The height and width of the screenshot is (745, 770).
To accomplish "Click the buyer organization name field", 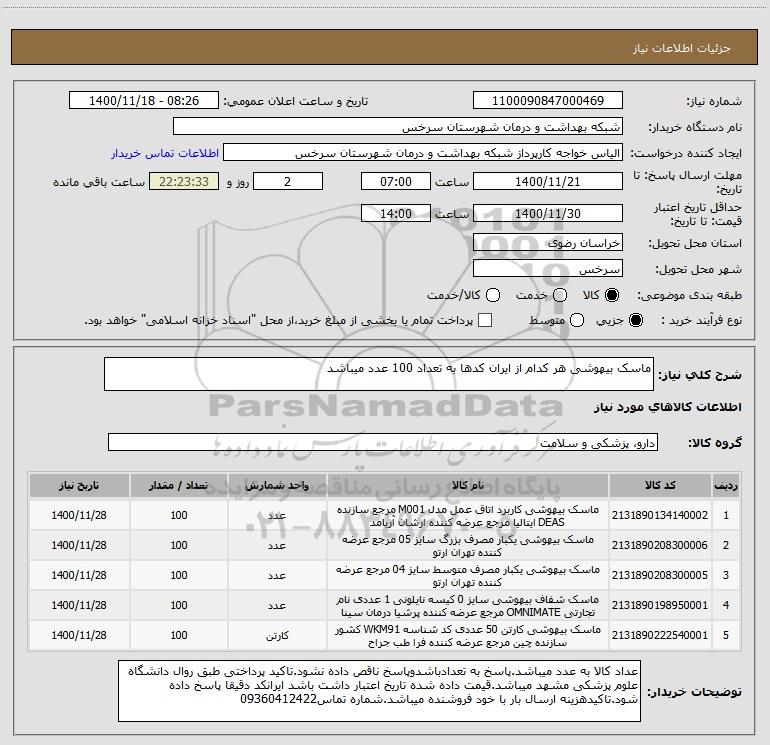I will click(398, 127).
